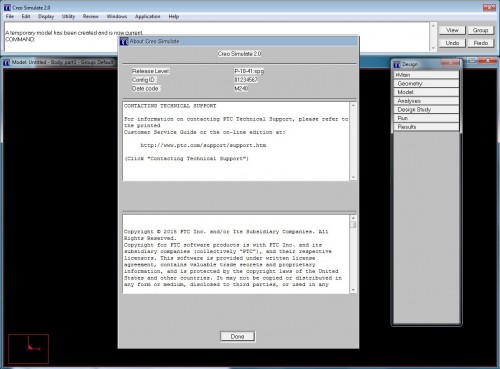500x369 pixels.
Task: Click down arrow of copyright text scrollbar
Action: click(353, 290)
